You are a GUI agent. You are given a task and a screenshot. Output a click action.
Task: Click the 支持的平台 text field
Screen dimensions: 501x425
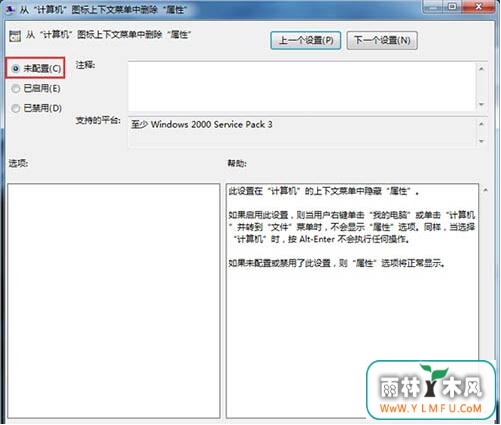(301, 132)
